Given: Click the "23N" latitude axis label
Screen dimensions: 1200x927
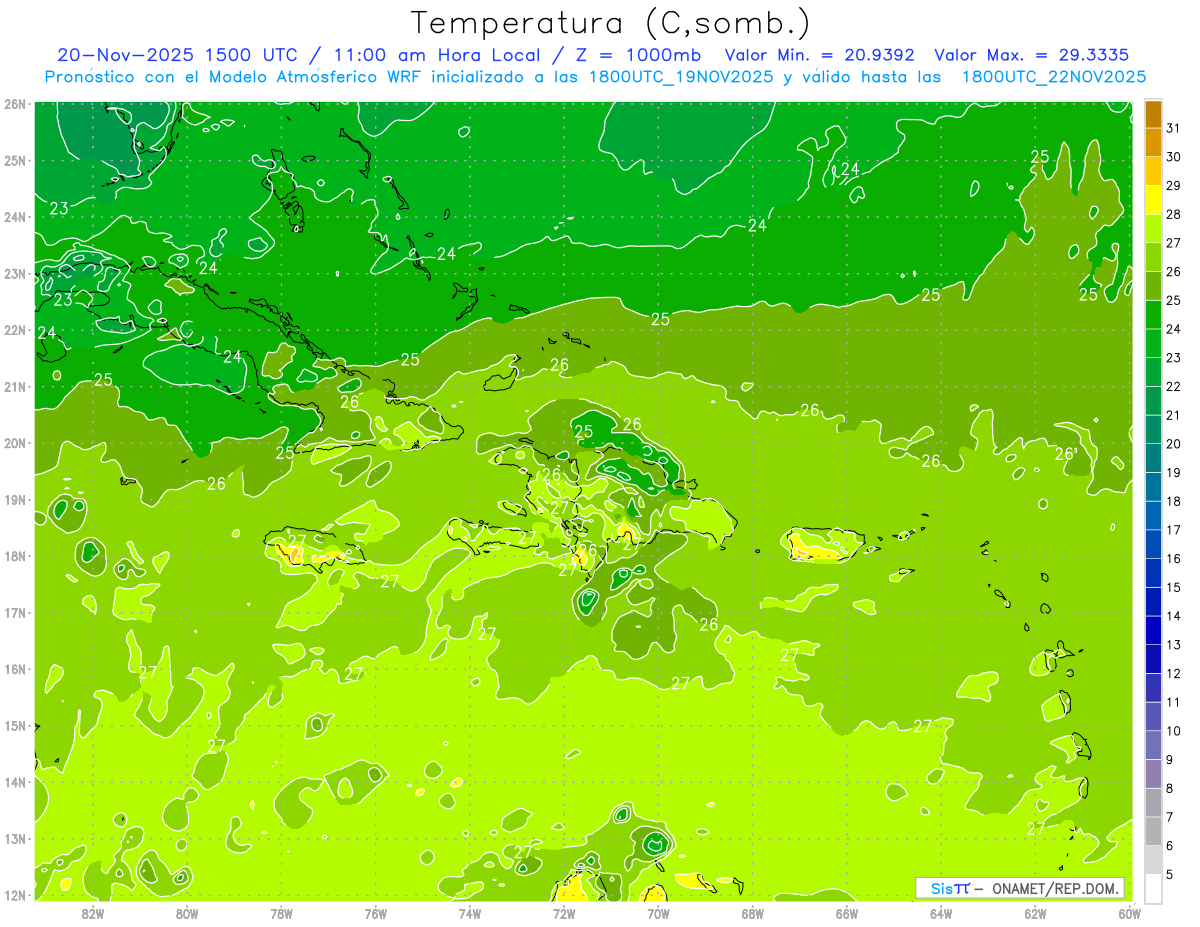Looking at the screenshot, I should click(x=15, y=273).
